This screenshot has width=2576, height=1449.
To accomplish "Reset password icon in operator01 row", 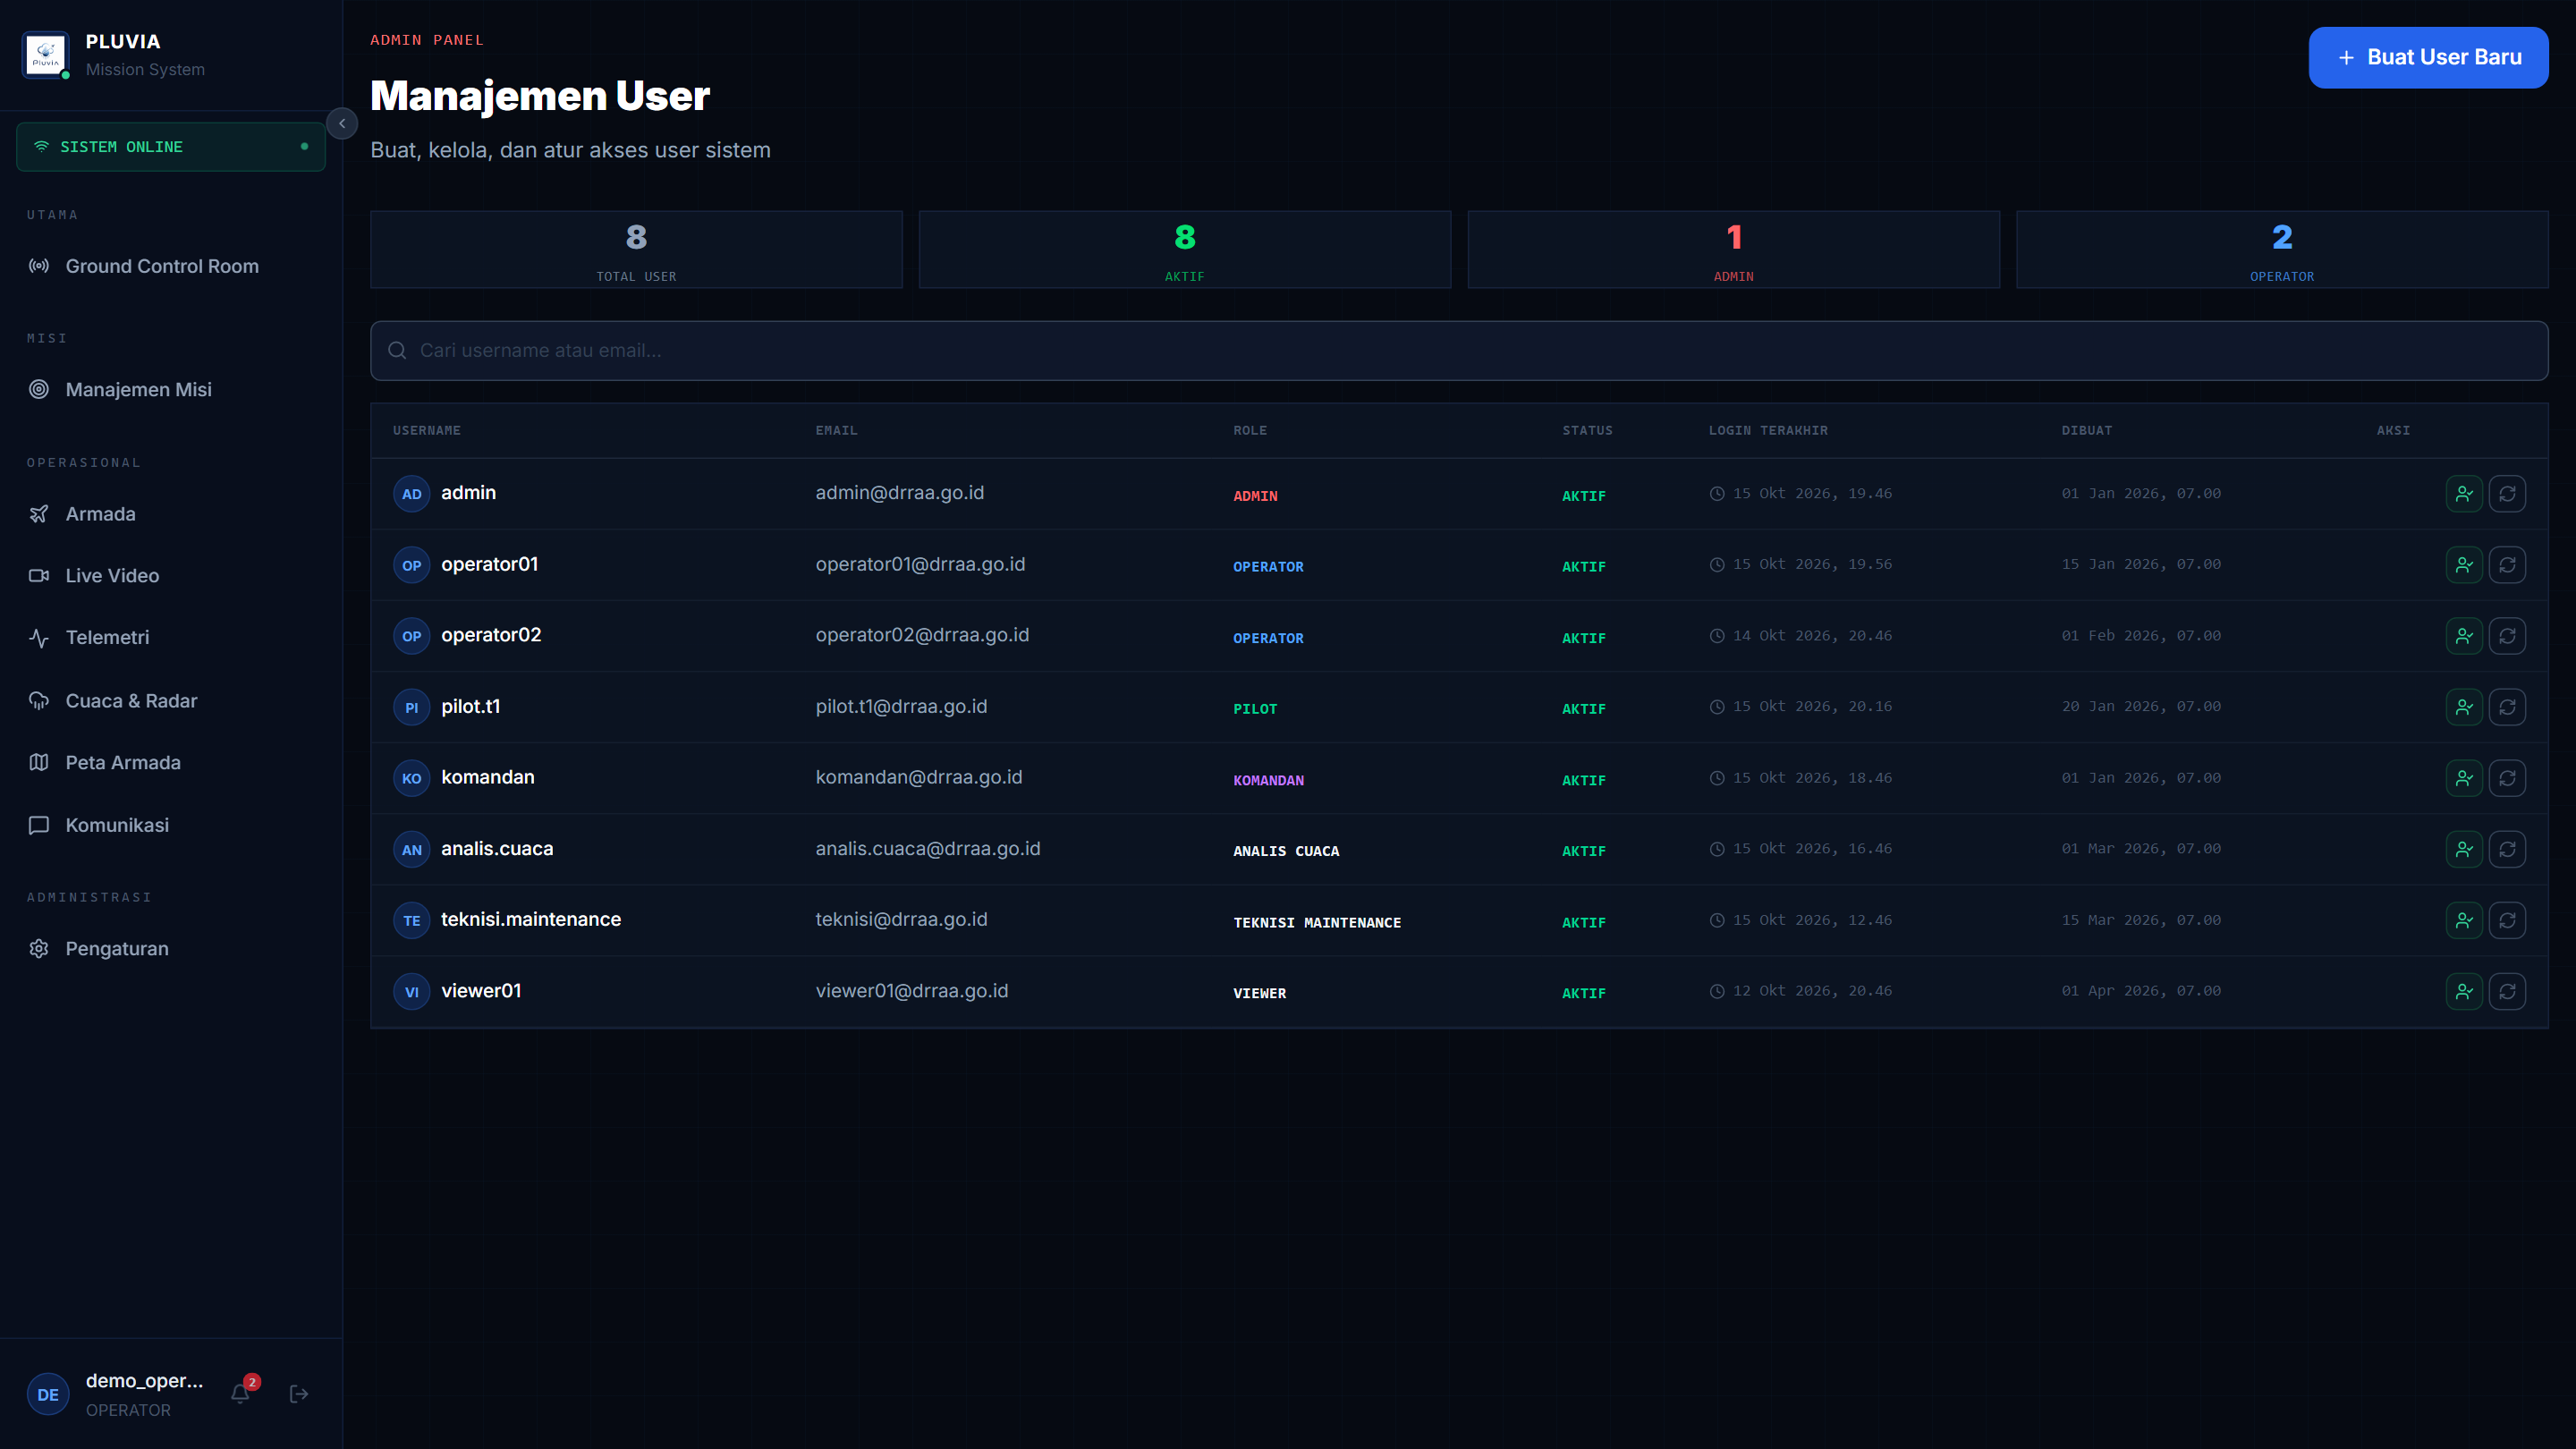I will pyautogui.click(x=2507, y=564).
